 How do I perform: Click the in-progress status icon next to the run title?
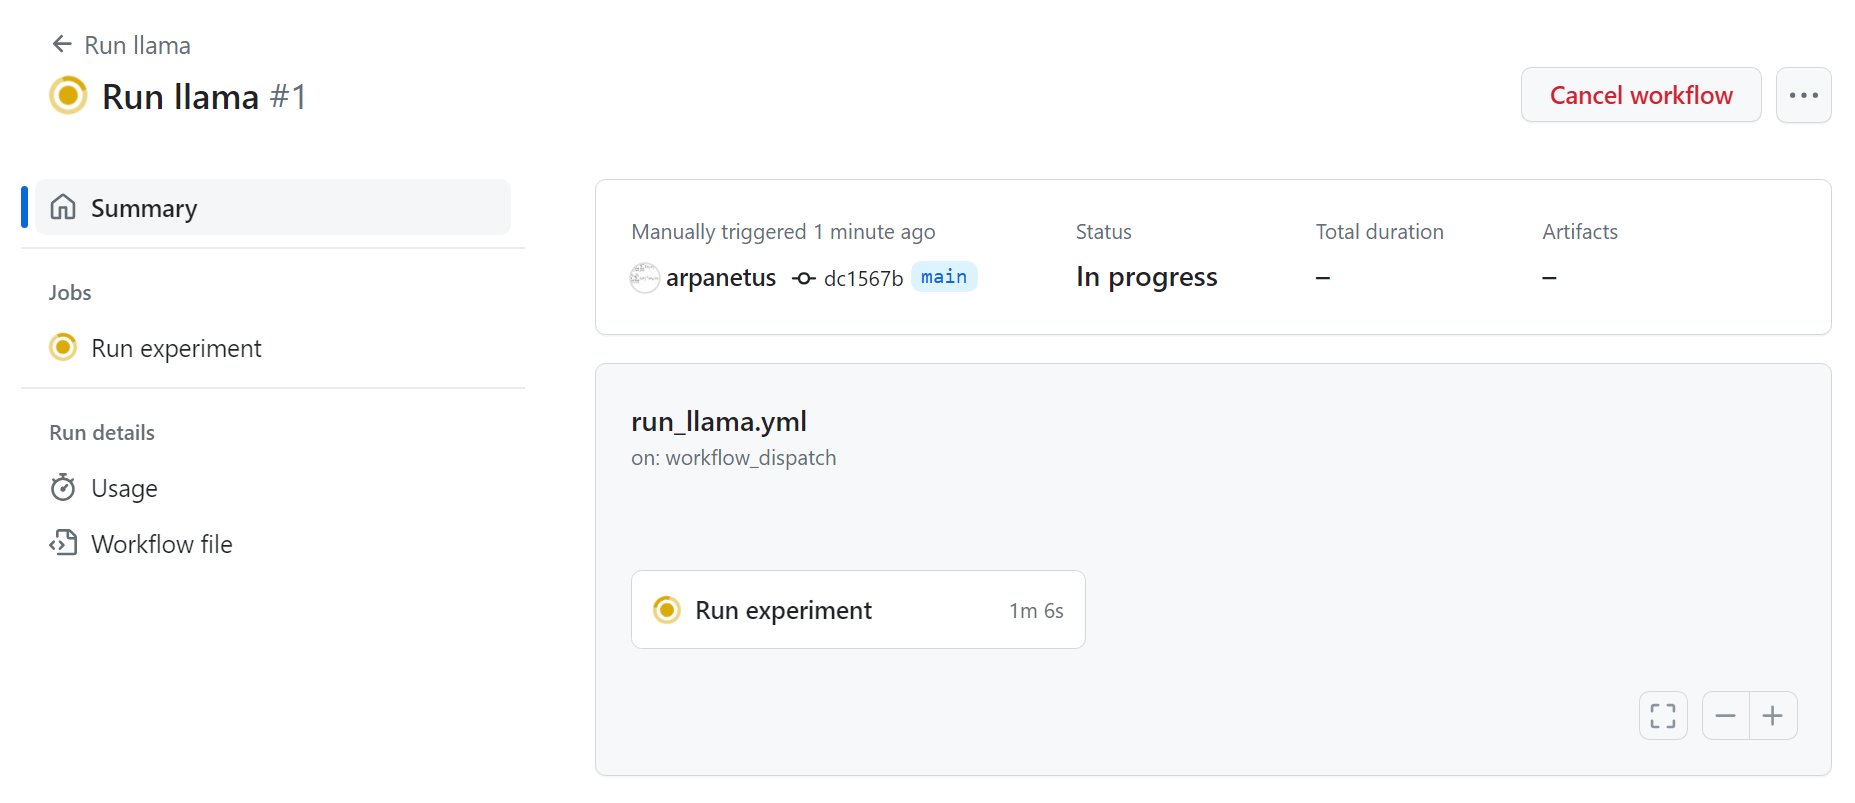(68, 96)
